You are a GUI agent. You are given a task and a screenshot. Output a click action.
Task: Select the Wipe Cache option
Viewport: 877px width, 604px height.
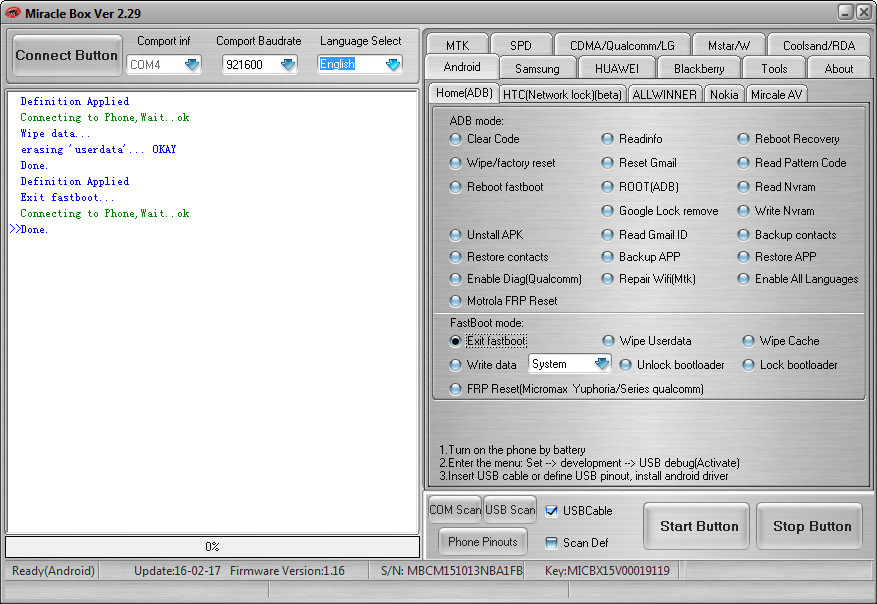(781, 341)
